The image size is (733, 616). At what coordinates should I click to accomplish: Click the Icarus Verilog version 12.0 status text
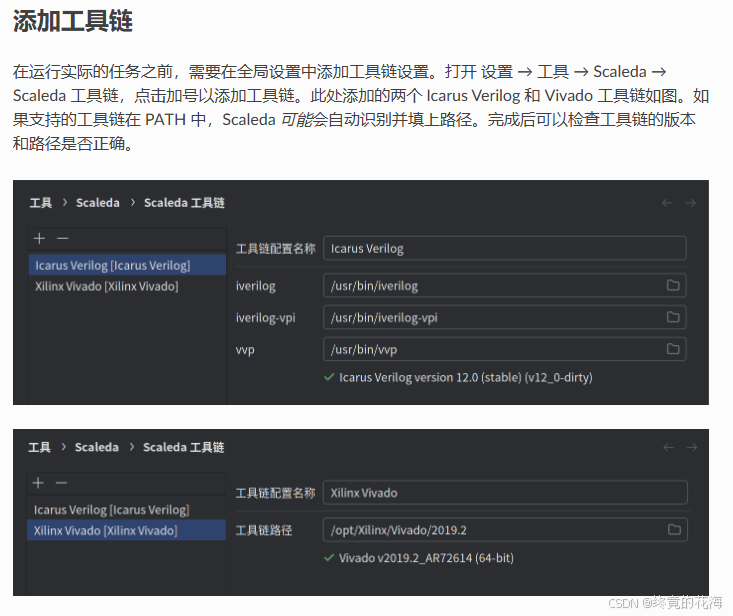[466, 377]
